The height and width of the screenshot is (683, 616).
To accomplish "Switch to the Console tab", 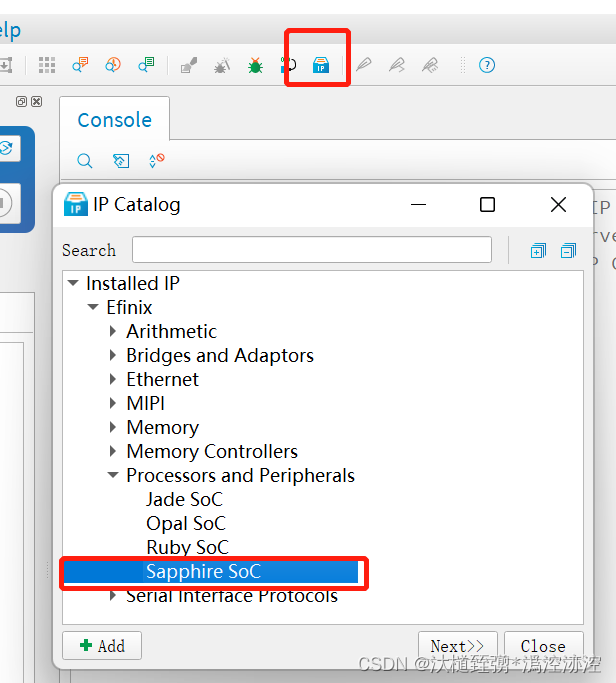I will tap(115, 120).
